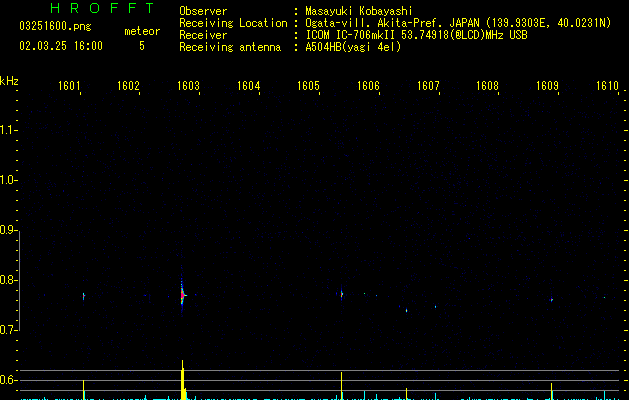
Task: Click the meteor count value 5
Action: 142,46
